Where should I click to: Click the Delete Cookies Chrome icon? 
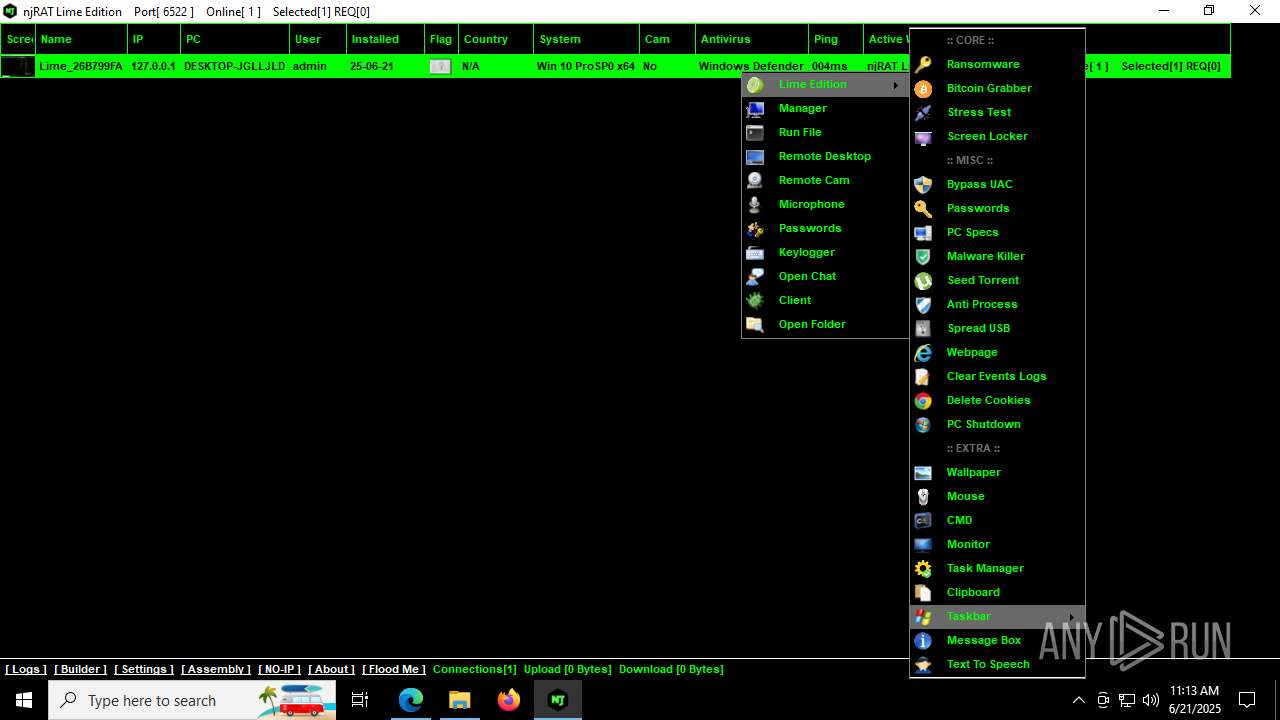point(923,400)
